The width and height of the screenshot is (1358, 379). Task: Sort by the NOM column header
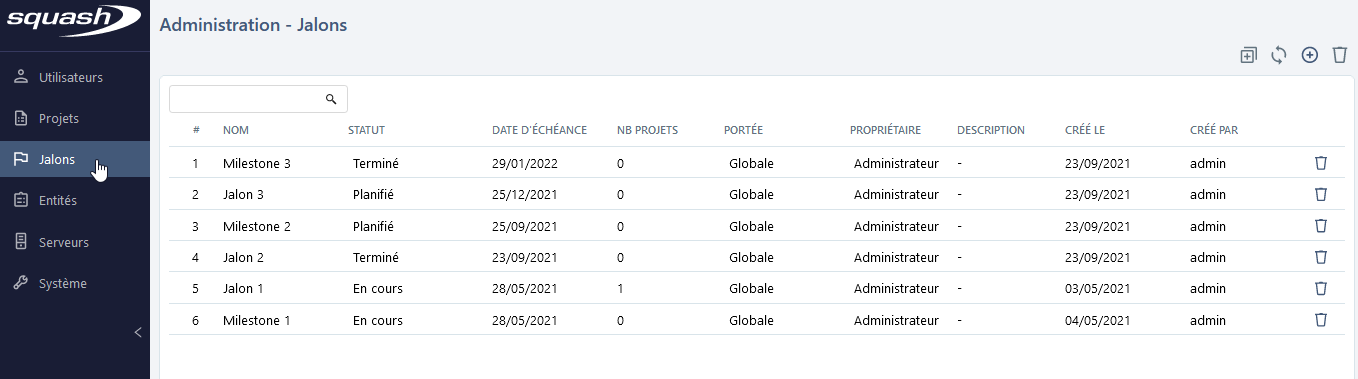pyautogui.click(x=235, y=130)
